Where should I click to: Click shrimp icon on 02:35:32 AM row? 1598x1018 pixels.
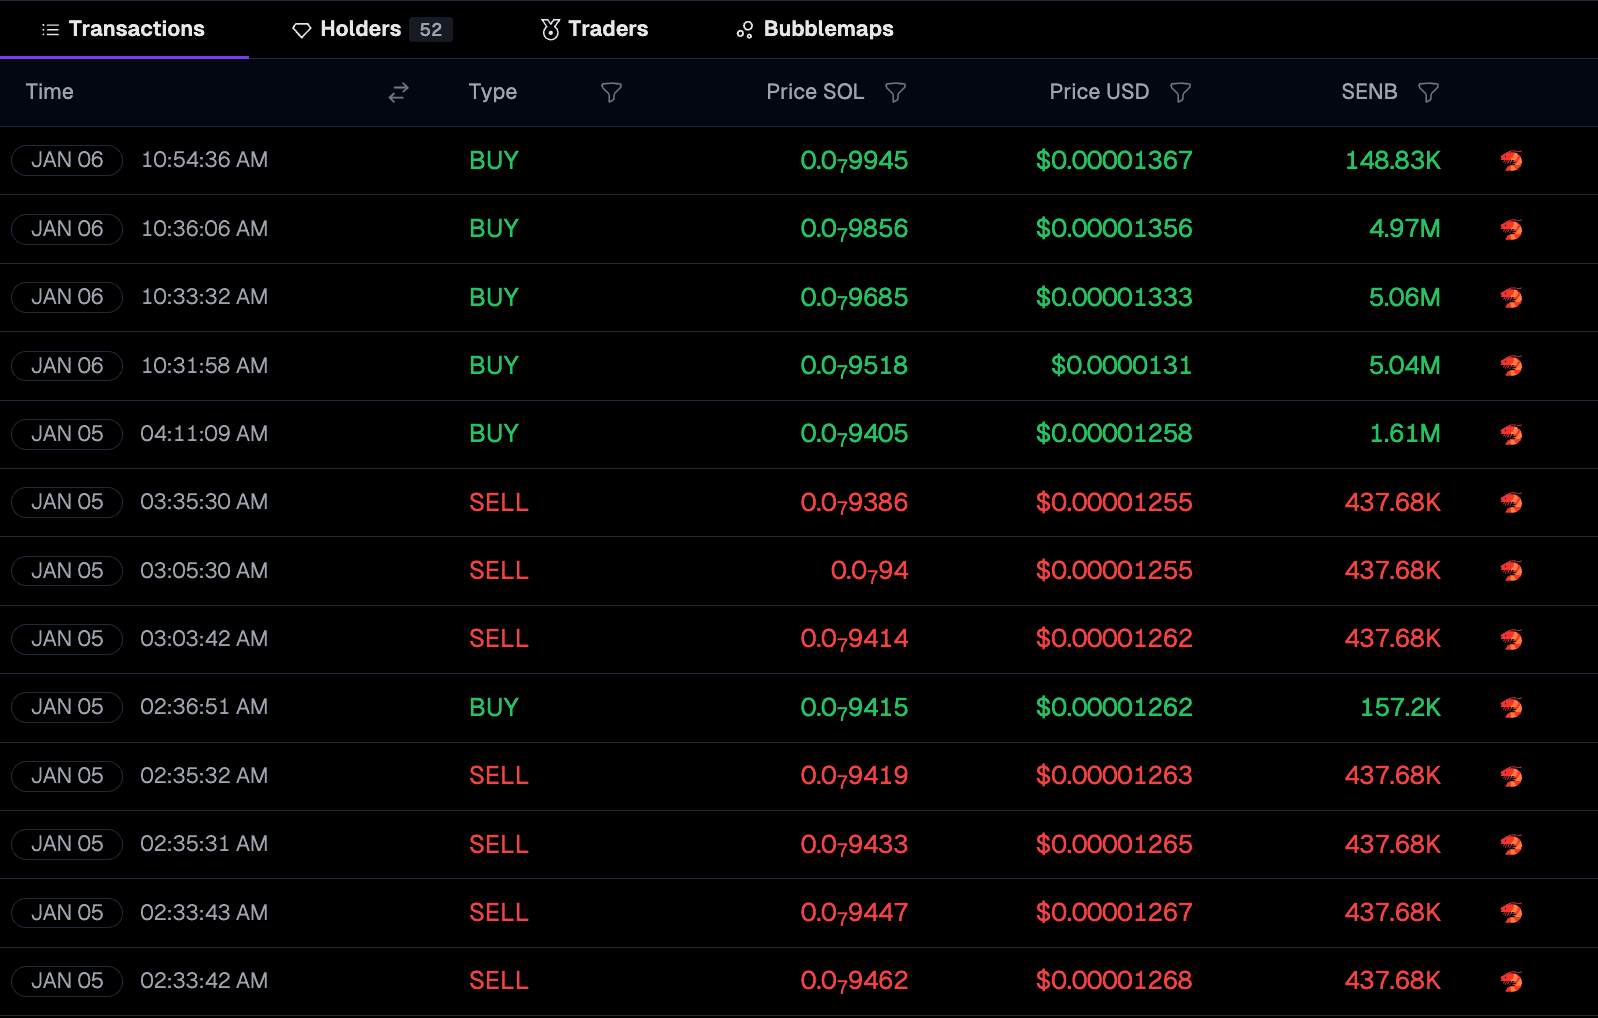tap(1511, 776)
